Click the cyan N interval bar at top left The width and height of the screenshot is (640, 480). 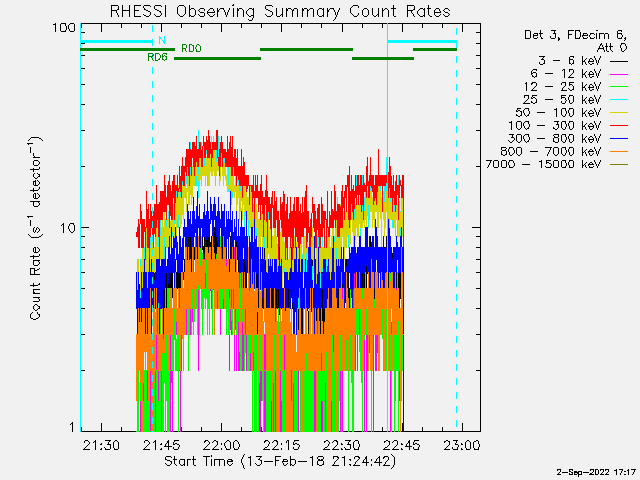(116, 42)
